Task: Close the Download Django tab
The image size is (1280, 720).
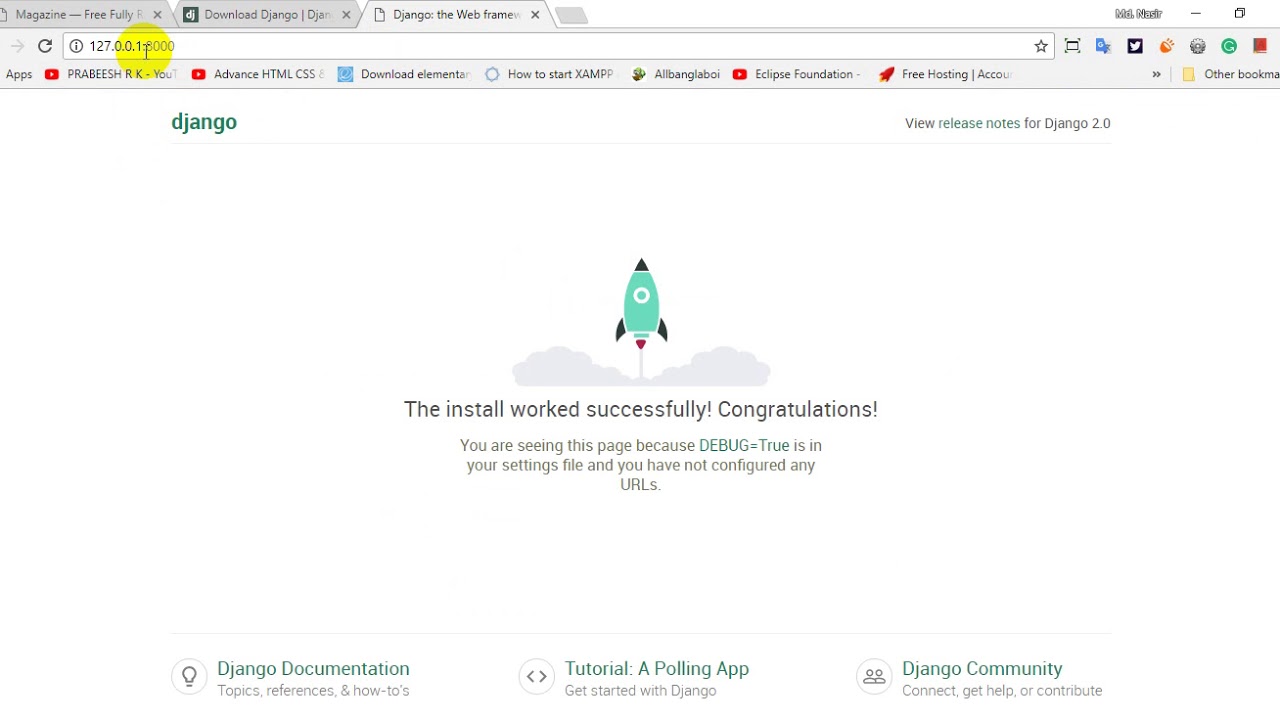Action: point(346,15)
